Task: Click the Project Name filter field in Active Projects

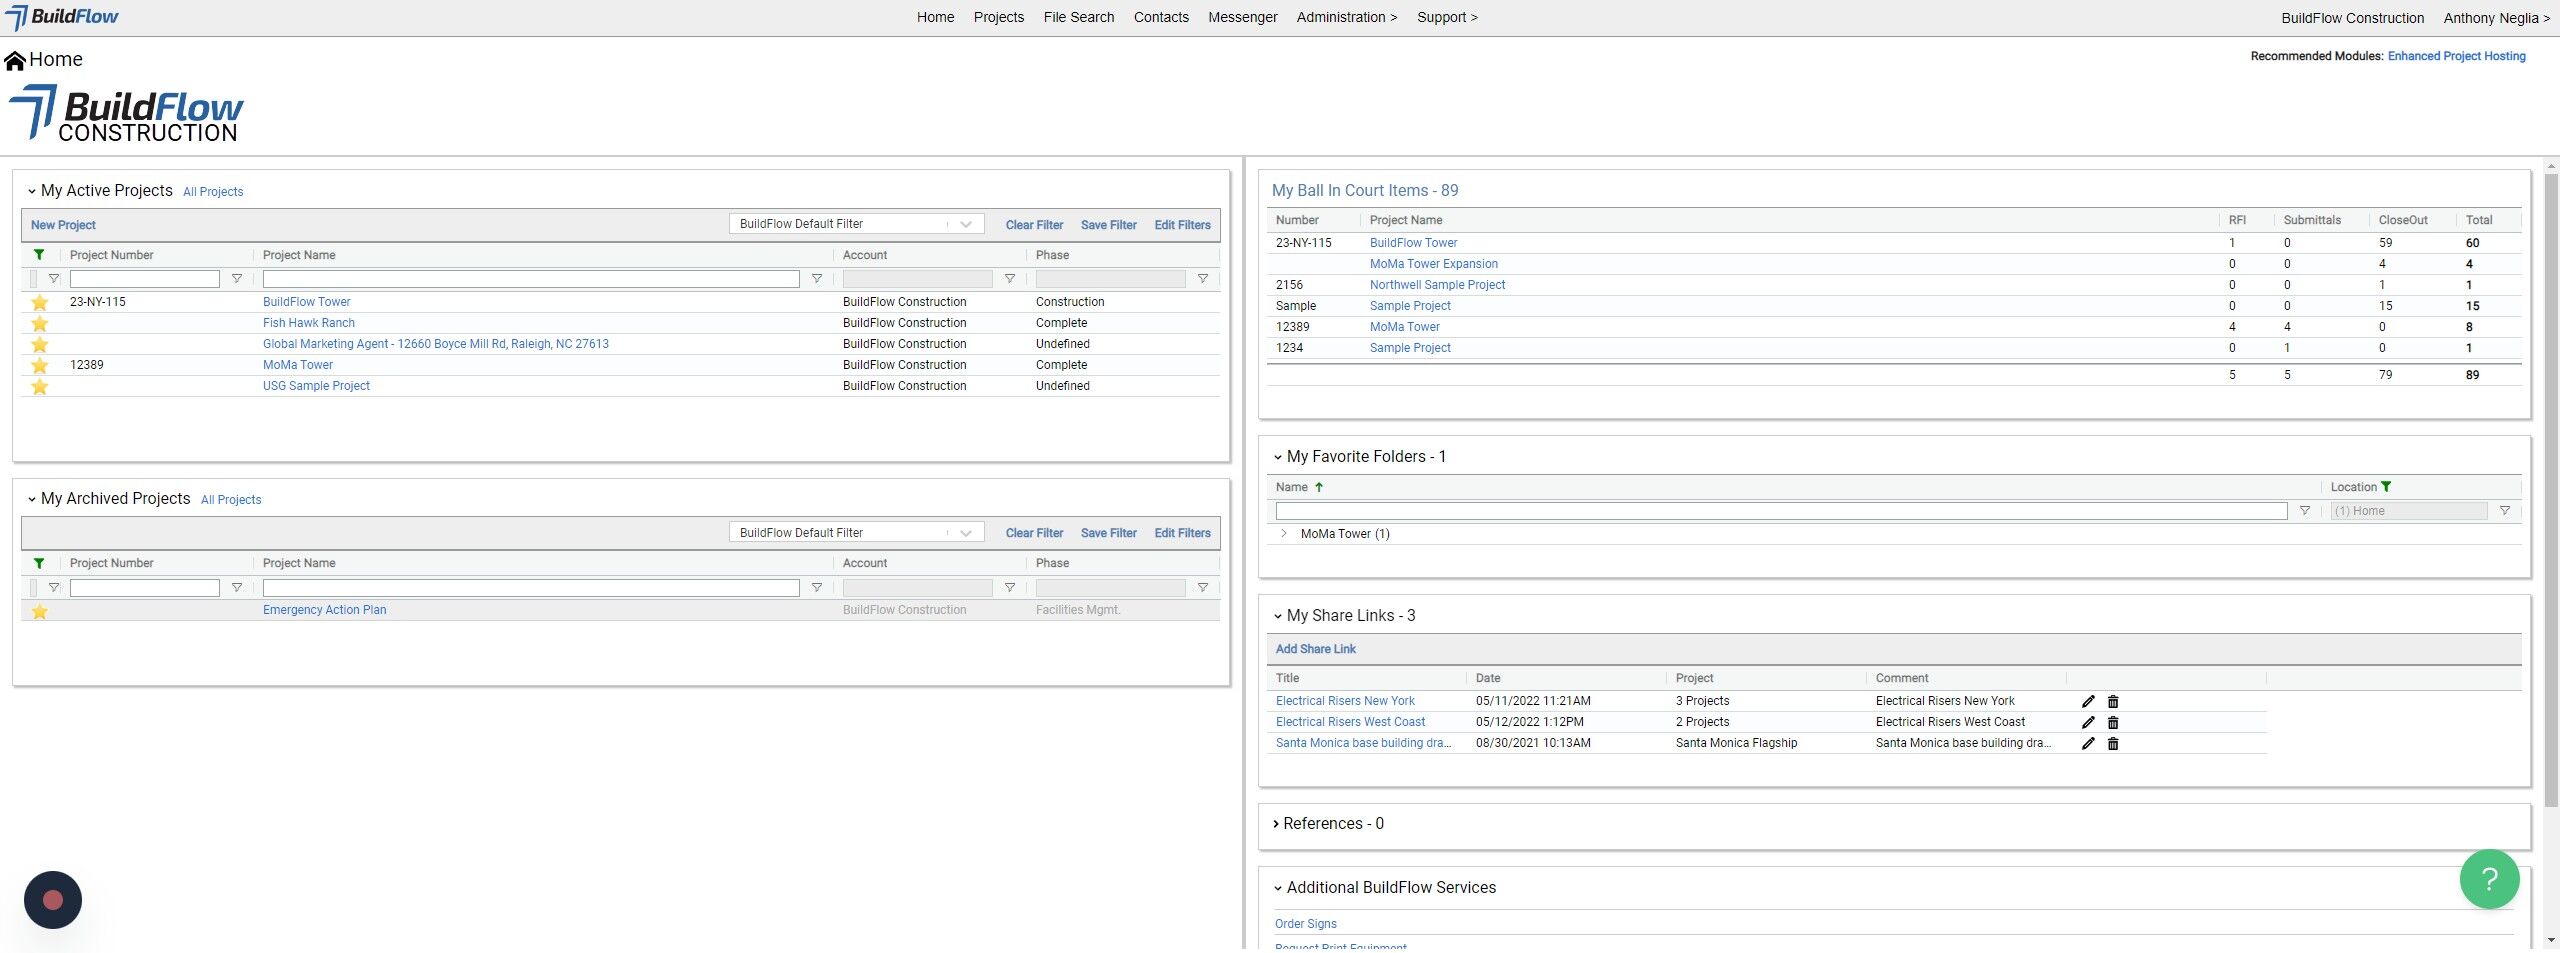Action: coord(530,279)
